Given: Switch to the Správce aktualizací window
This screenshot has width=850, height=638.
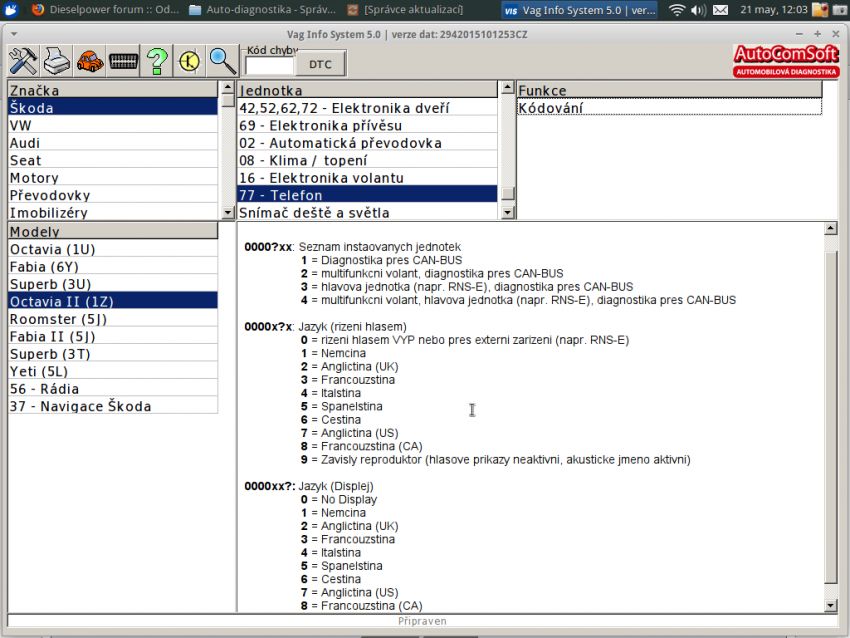Looking at the screenshot, I should (405, 10).
